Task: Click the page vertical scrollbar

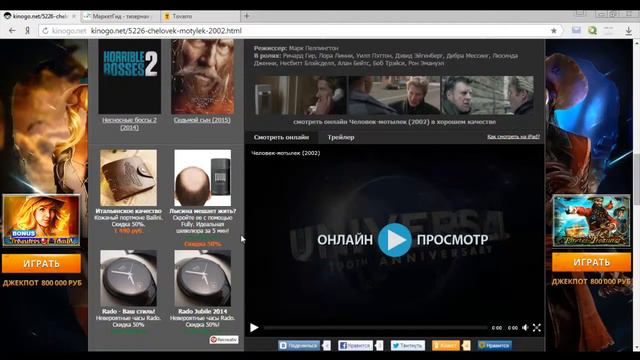Action: tap(636, 195)
